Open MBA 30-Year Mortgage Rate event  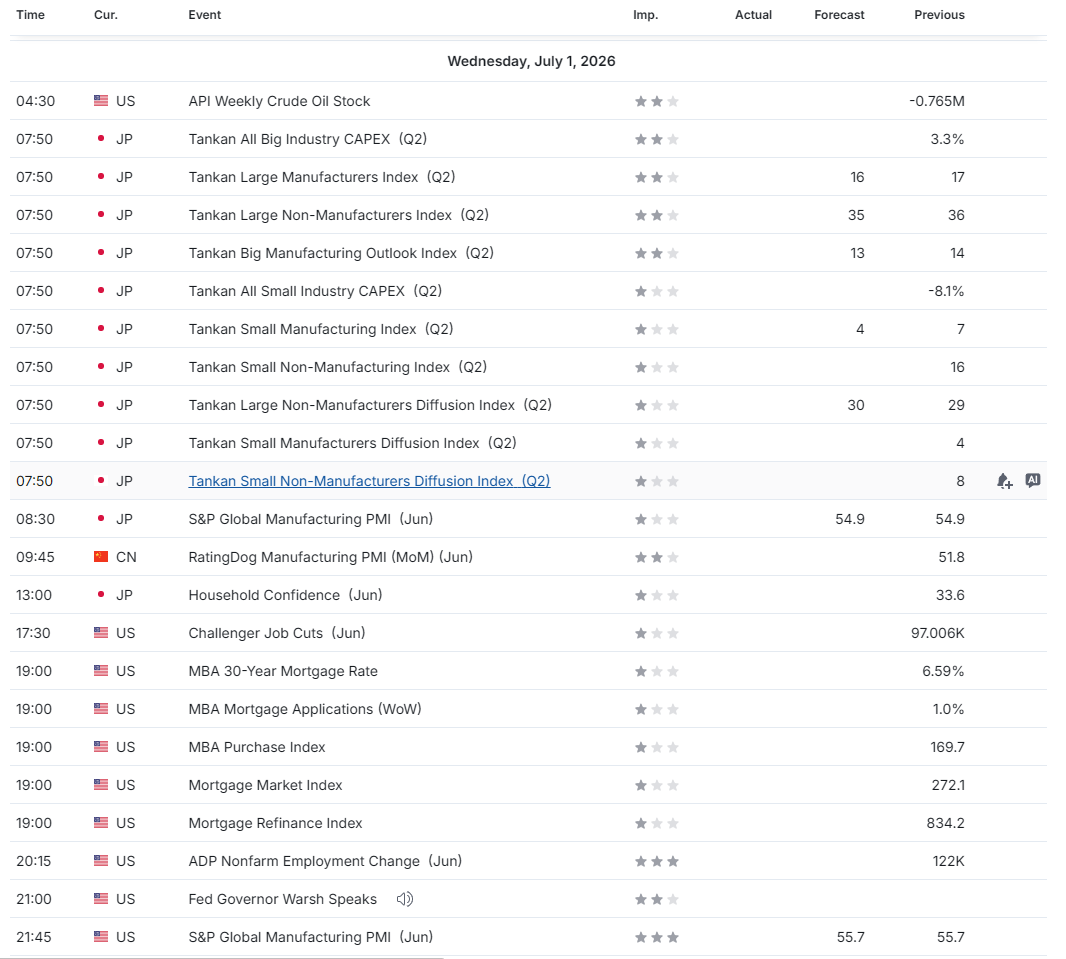point(283,672)
